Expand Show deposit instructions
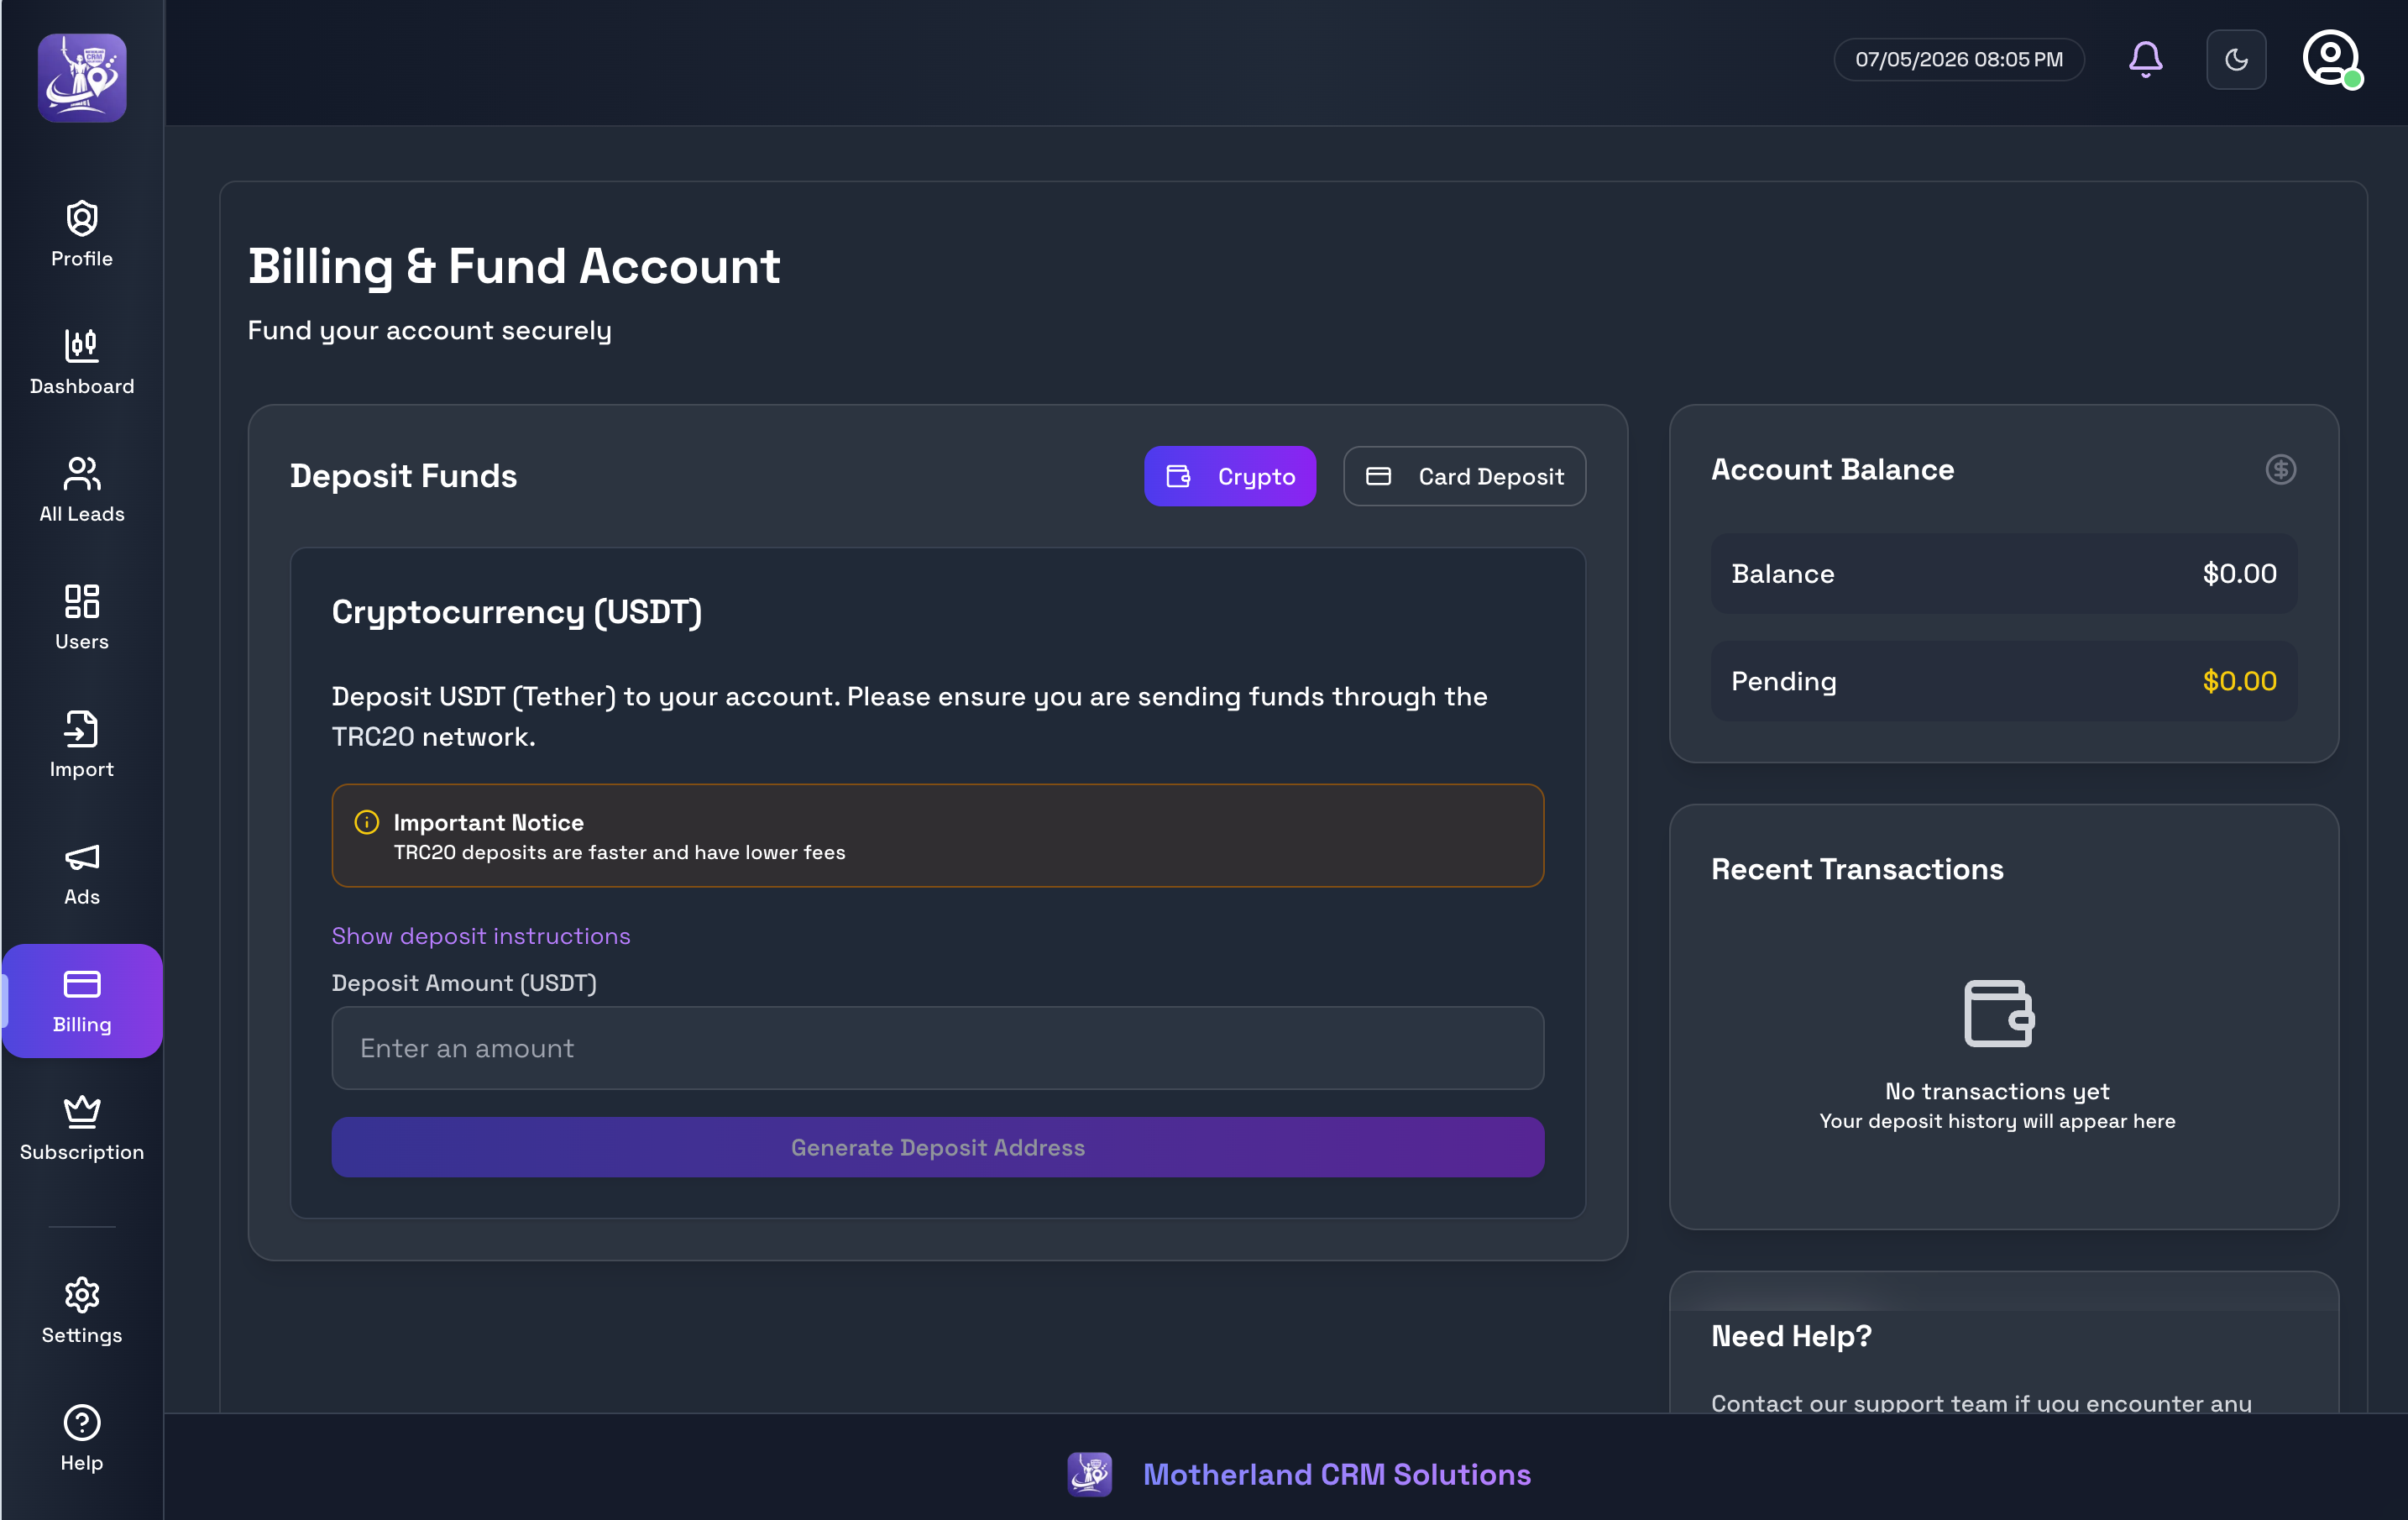Viewport: 2408px width, 1520px height. pyautogui.click(x=481, y=936)
